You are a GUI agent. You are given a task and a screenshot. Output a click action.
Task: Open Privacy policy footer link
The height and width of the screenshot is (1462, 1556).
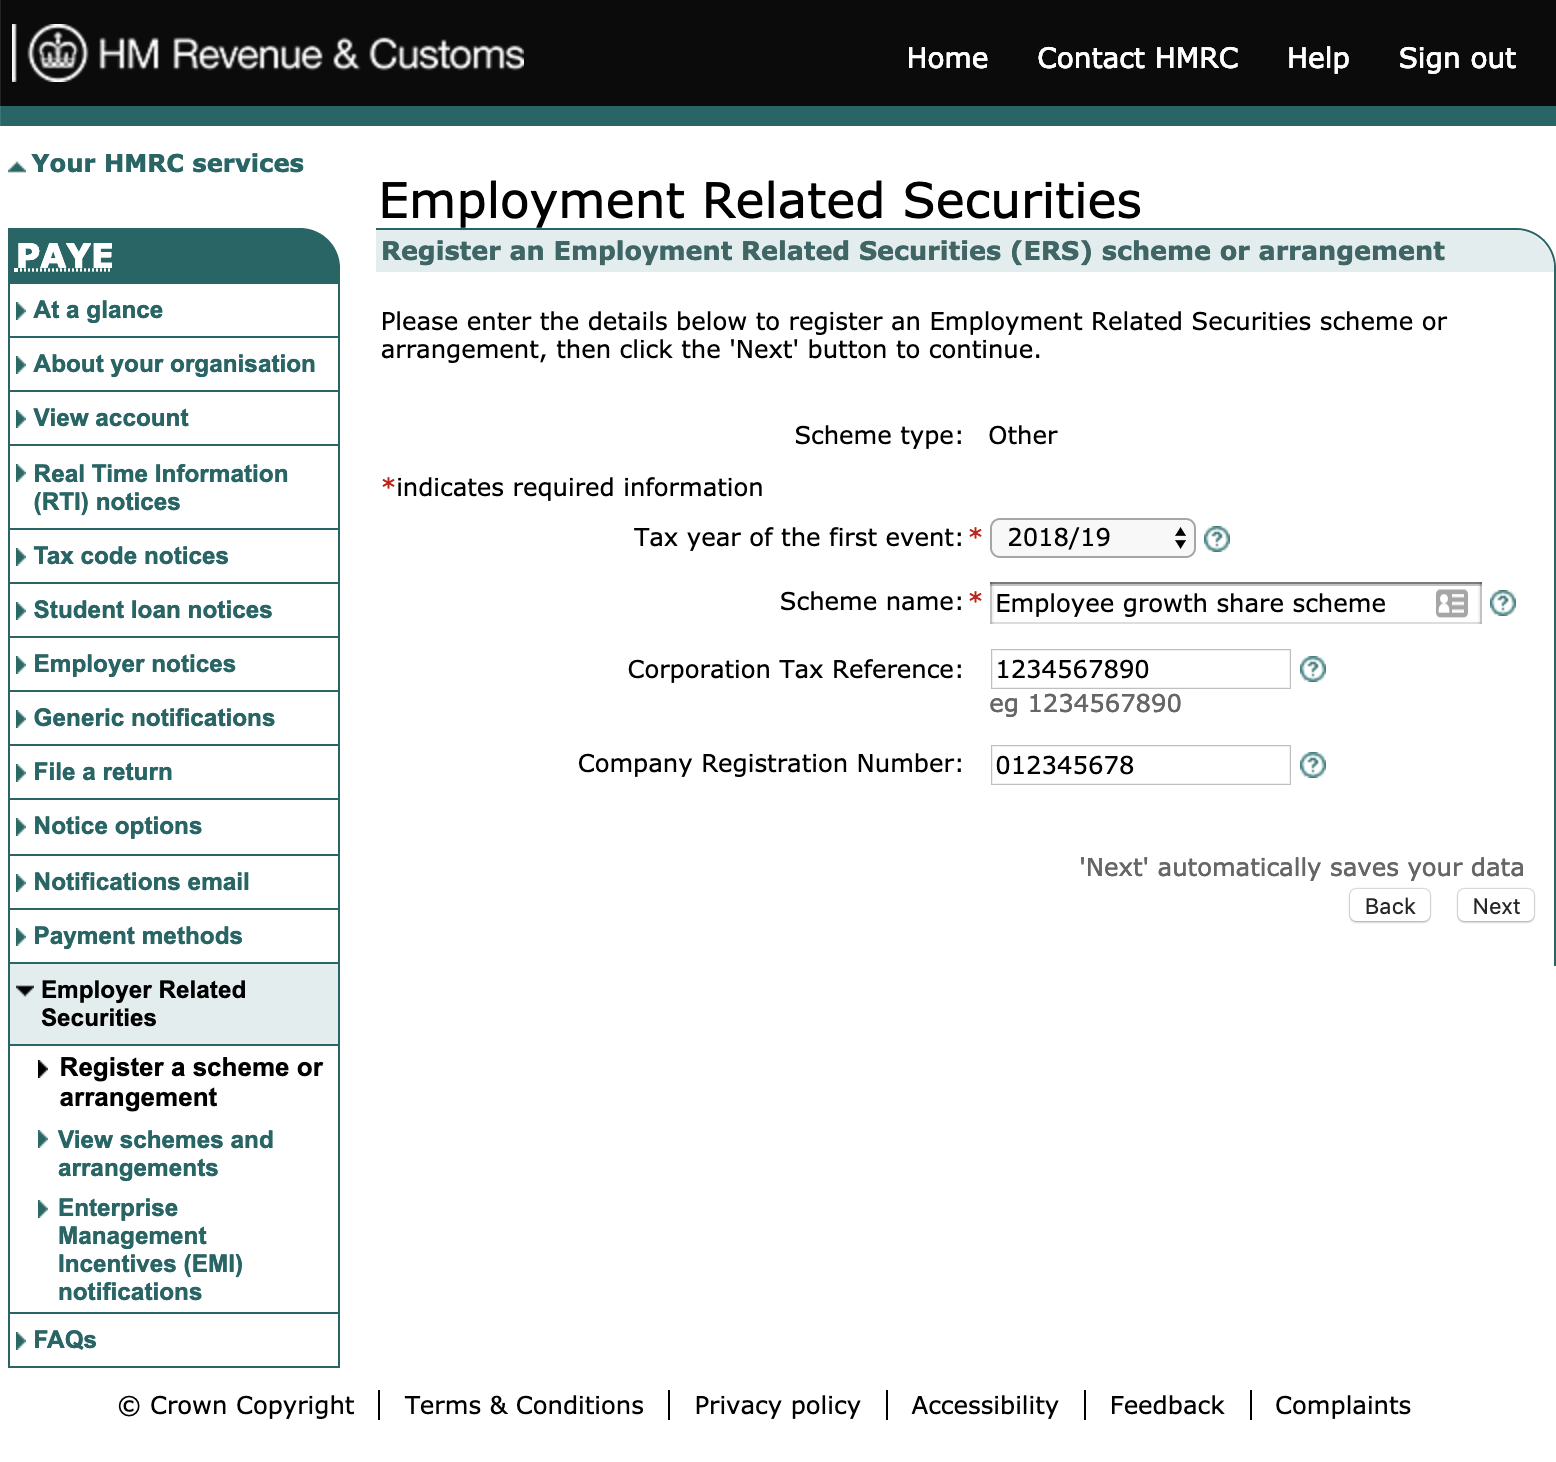pos(777,1405)
